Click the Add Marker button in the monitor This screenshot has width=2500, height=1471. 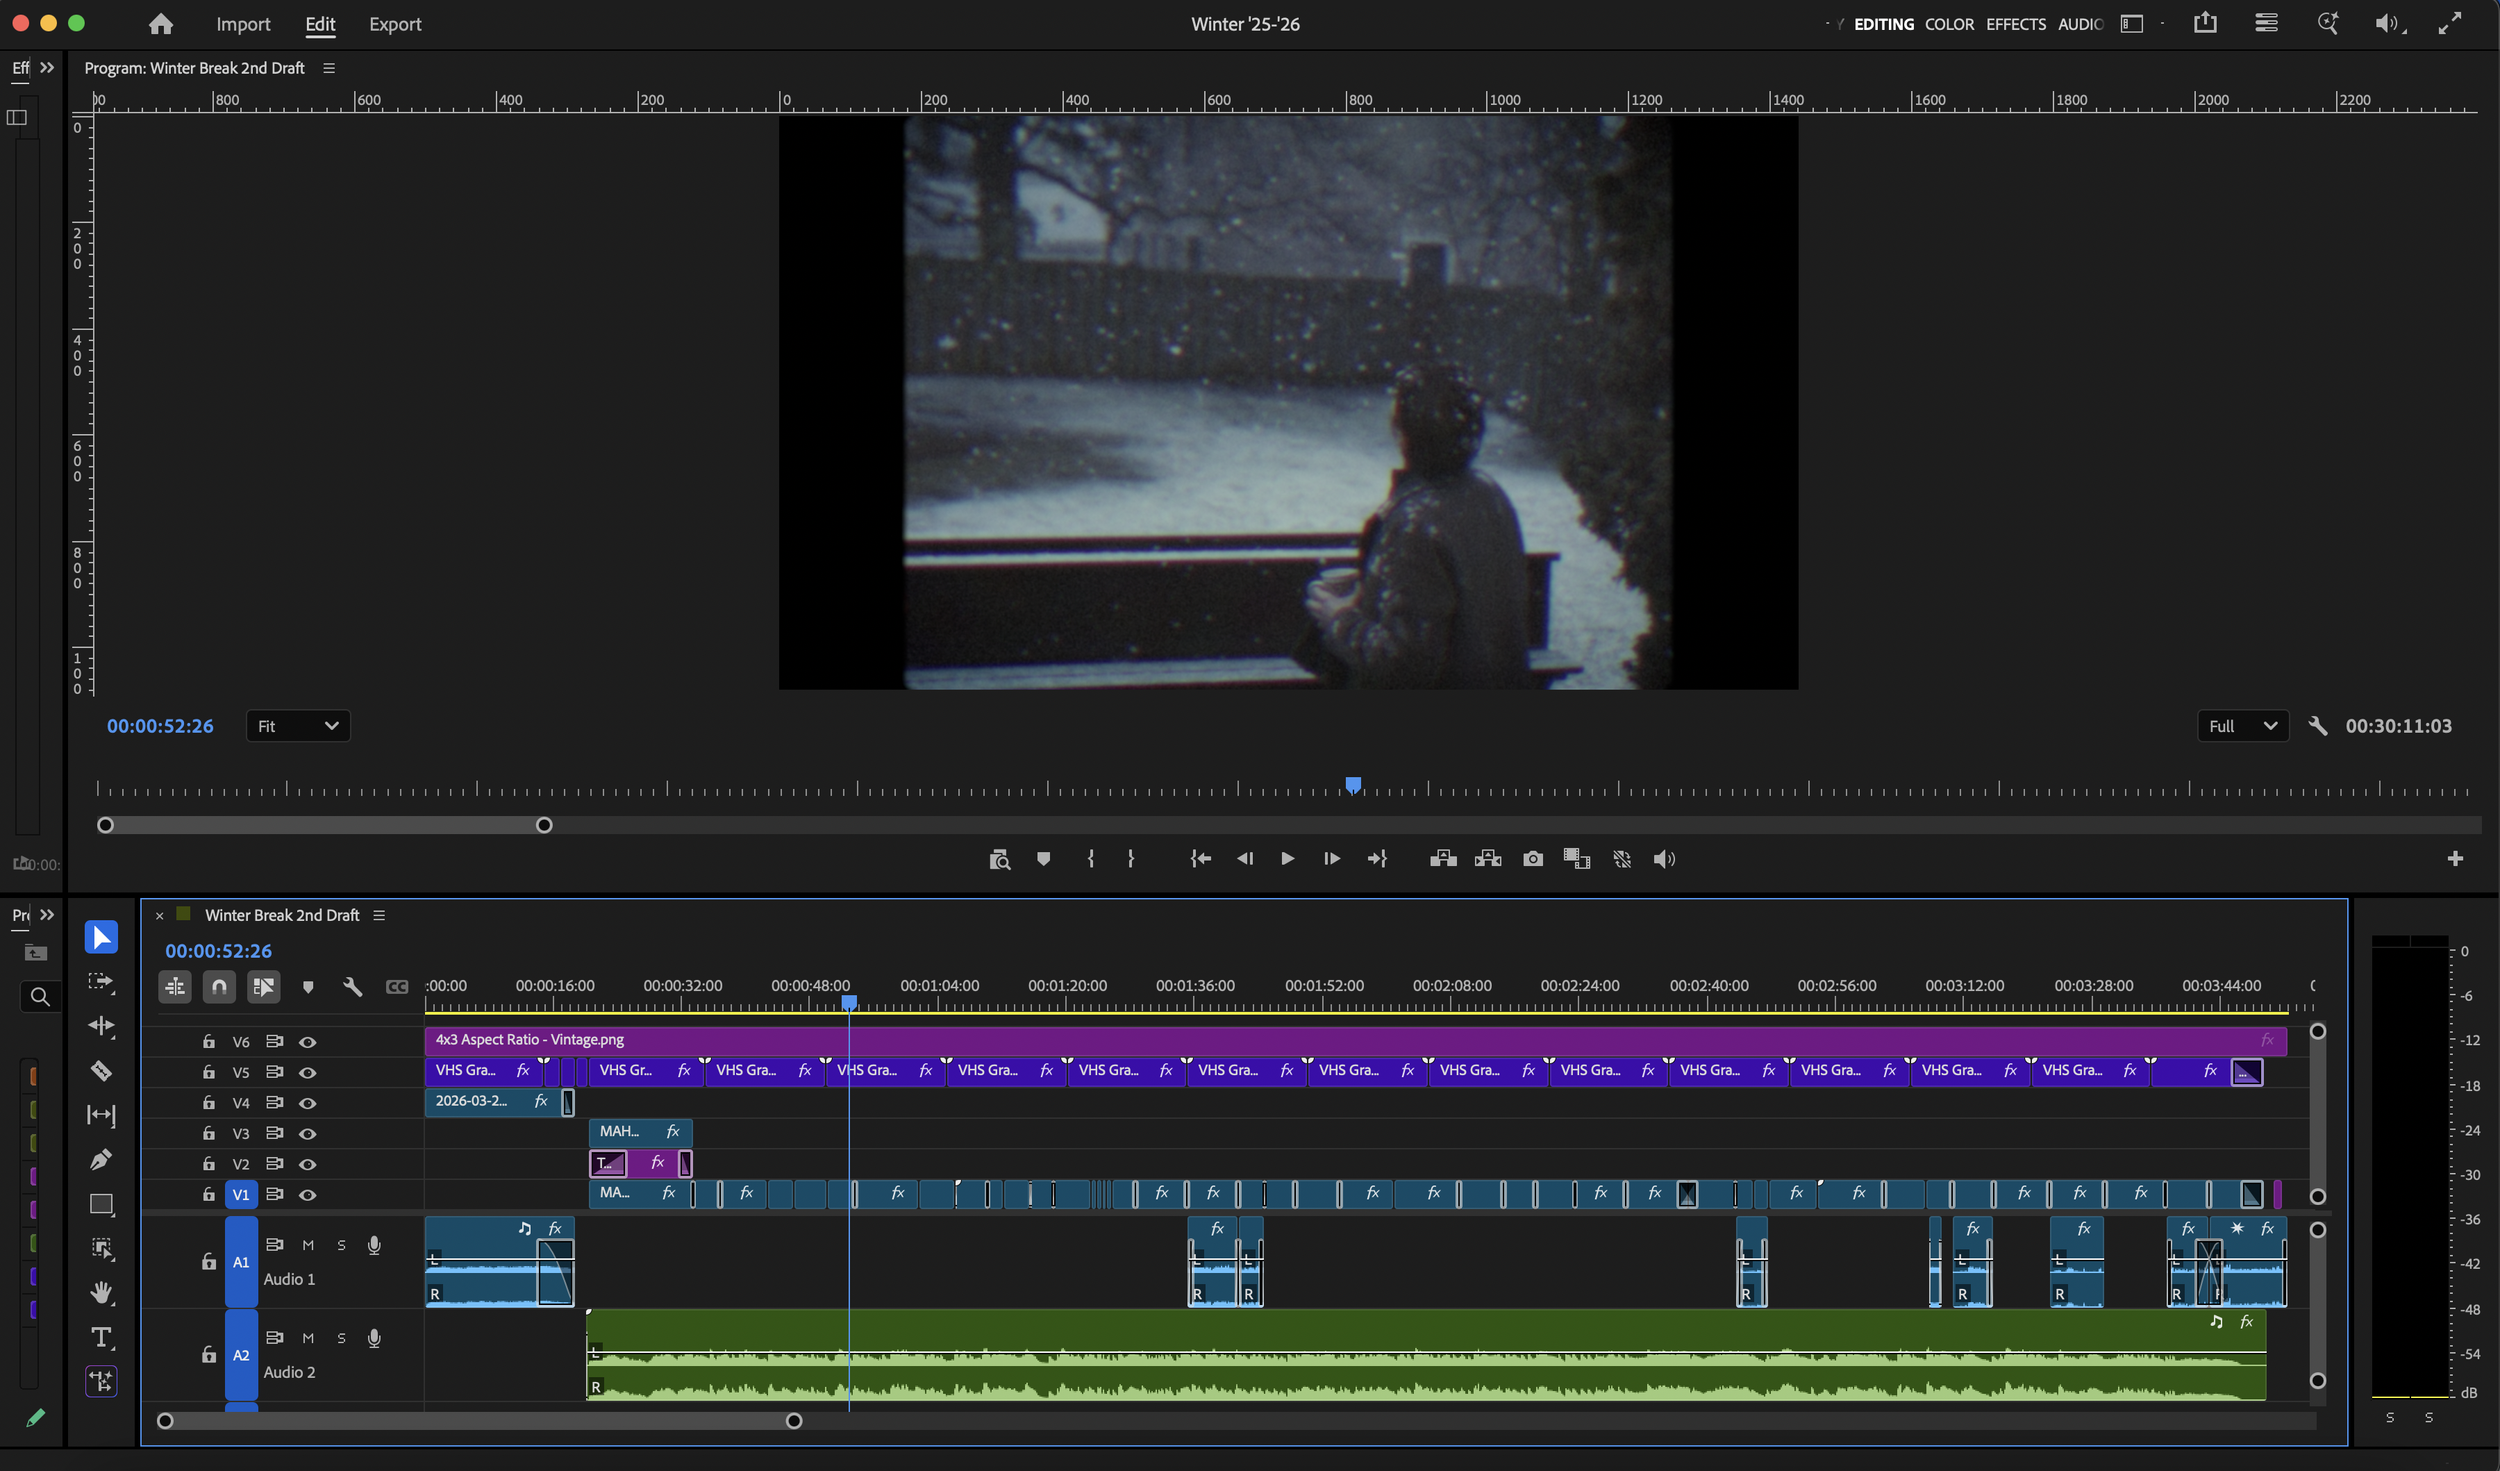pos(1043,859)
